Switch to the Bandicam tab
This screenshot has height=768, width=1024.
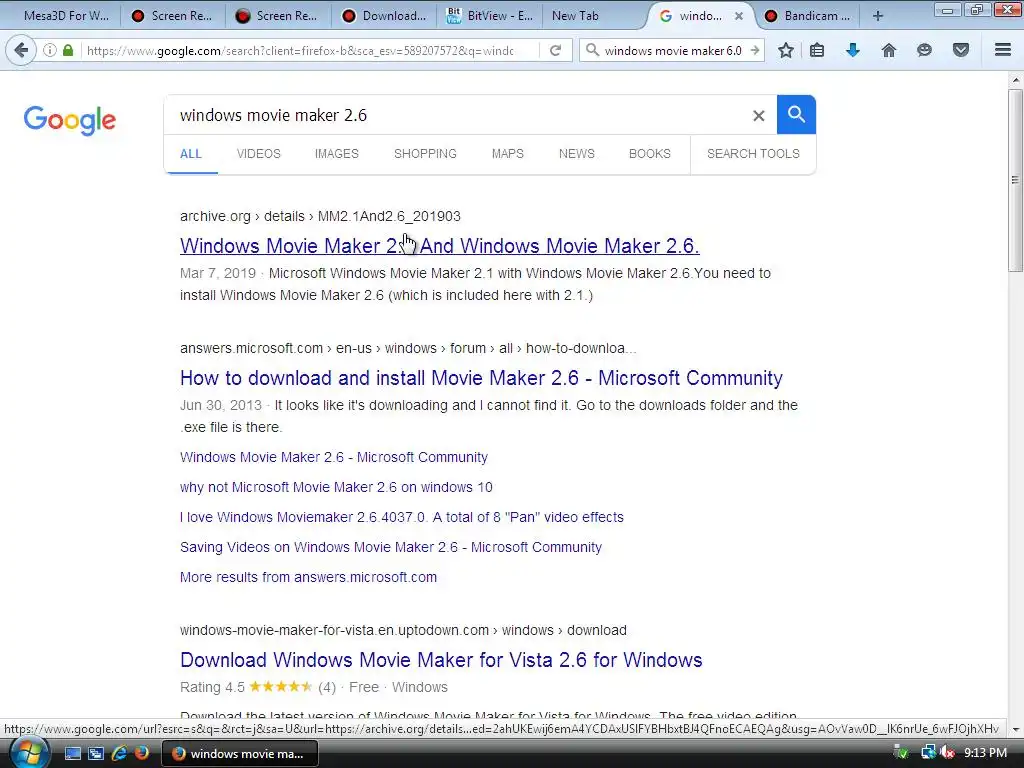(x=808, y=16)
